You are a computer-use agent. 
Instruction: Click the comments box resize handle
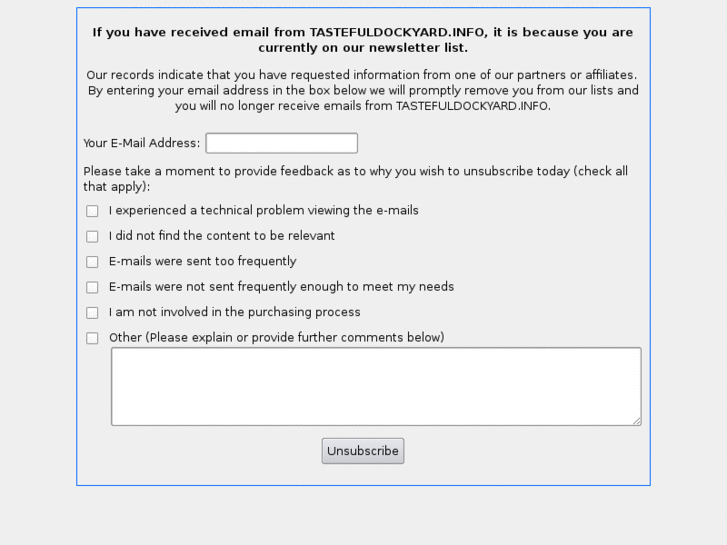tap(636, 421)
